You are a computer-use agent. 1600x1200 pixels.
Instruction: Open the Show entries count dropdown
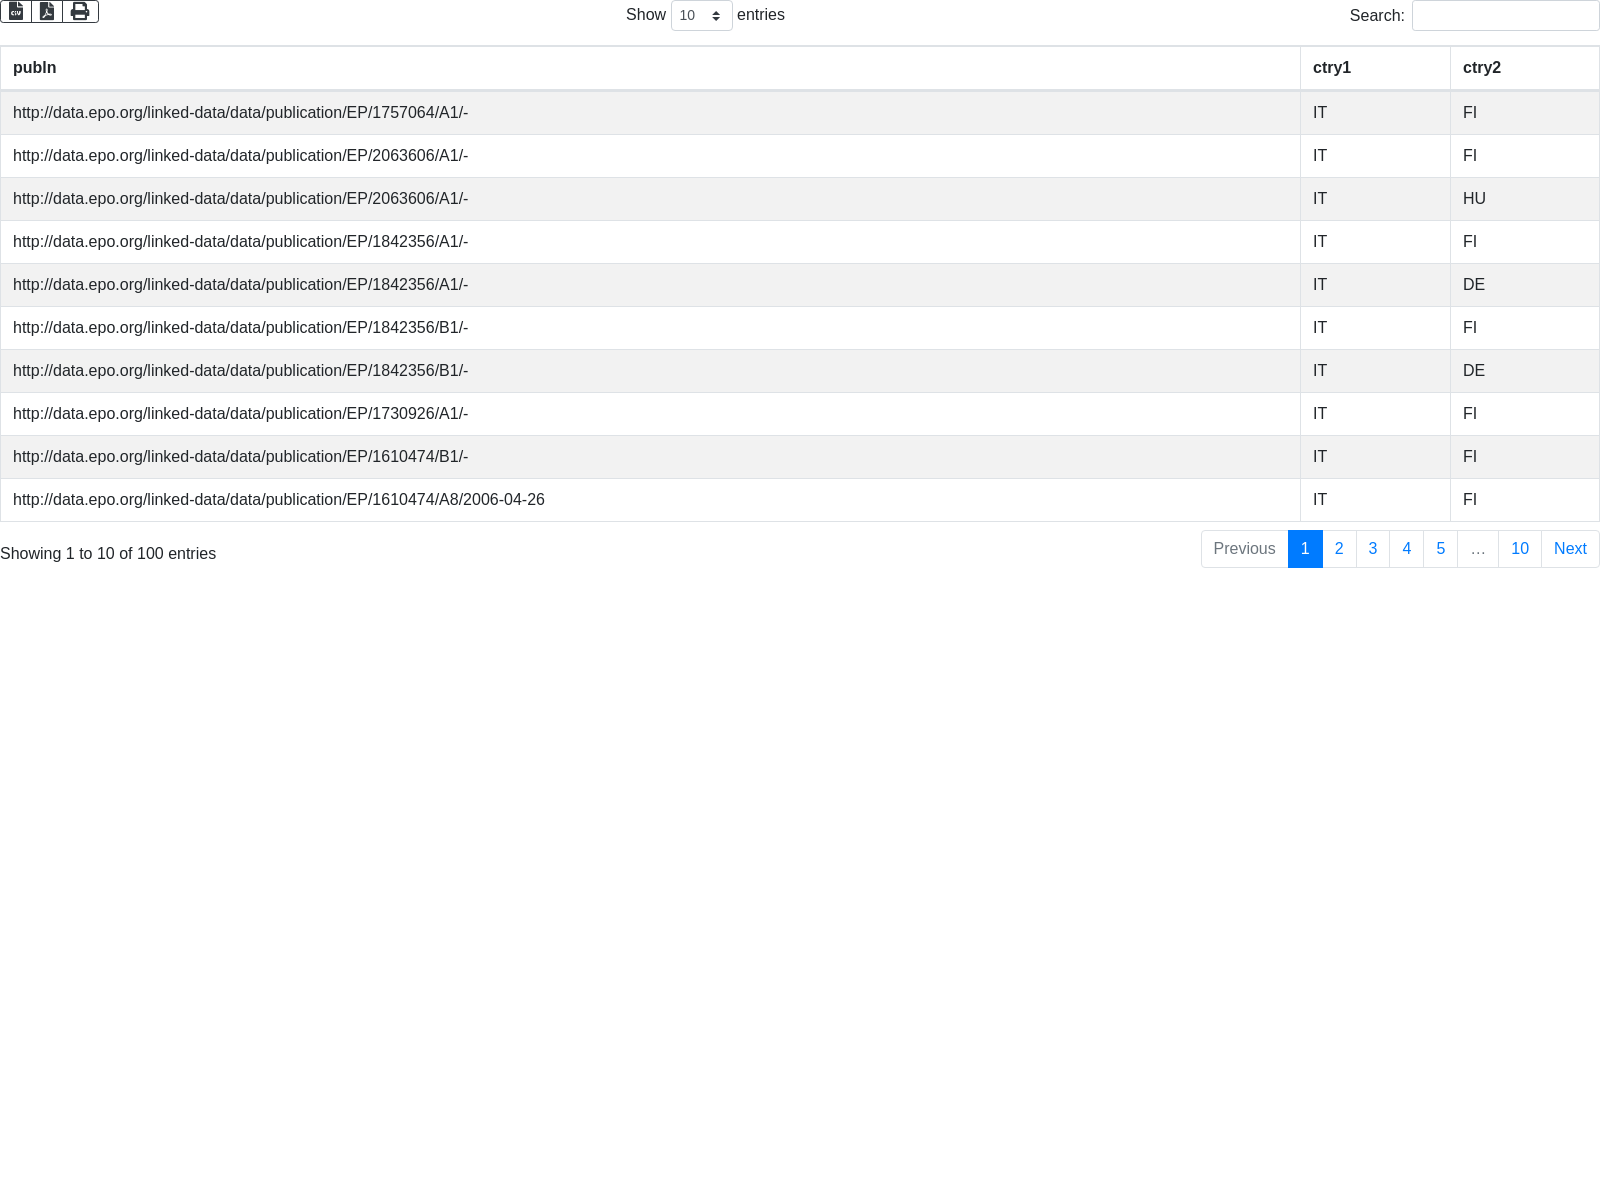pyautogui.click(x=701, y=16)
